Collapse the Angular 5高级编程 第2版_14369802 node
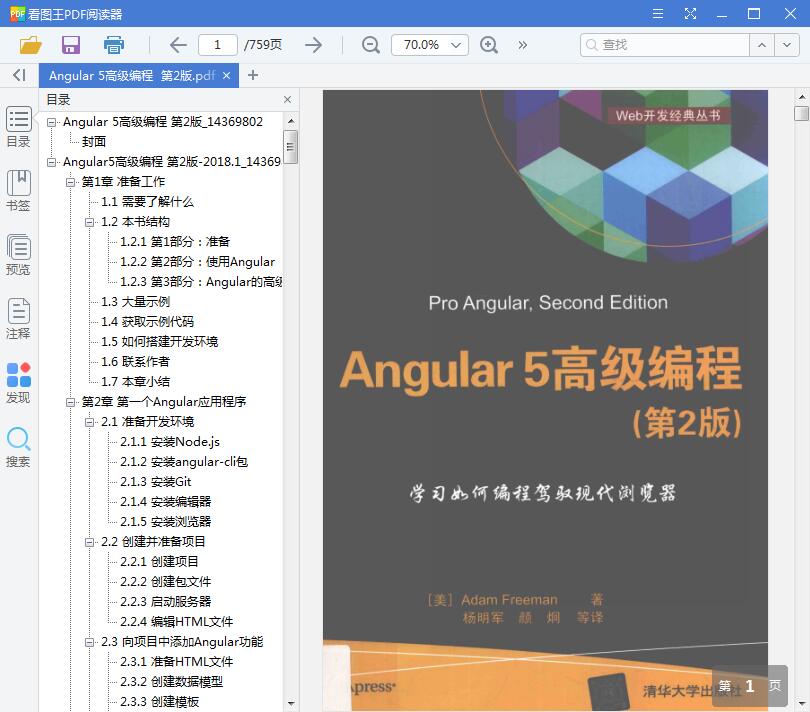 pos(51,122)
